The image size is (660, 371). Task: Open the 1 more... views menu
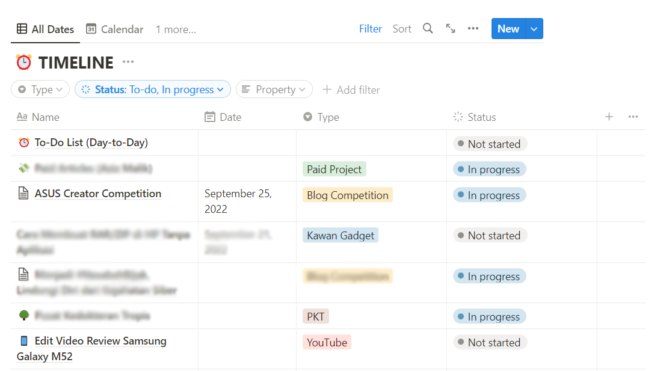point(176,29)
